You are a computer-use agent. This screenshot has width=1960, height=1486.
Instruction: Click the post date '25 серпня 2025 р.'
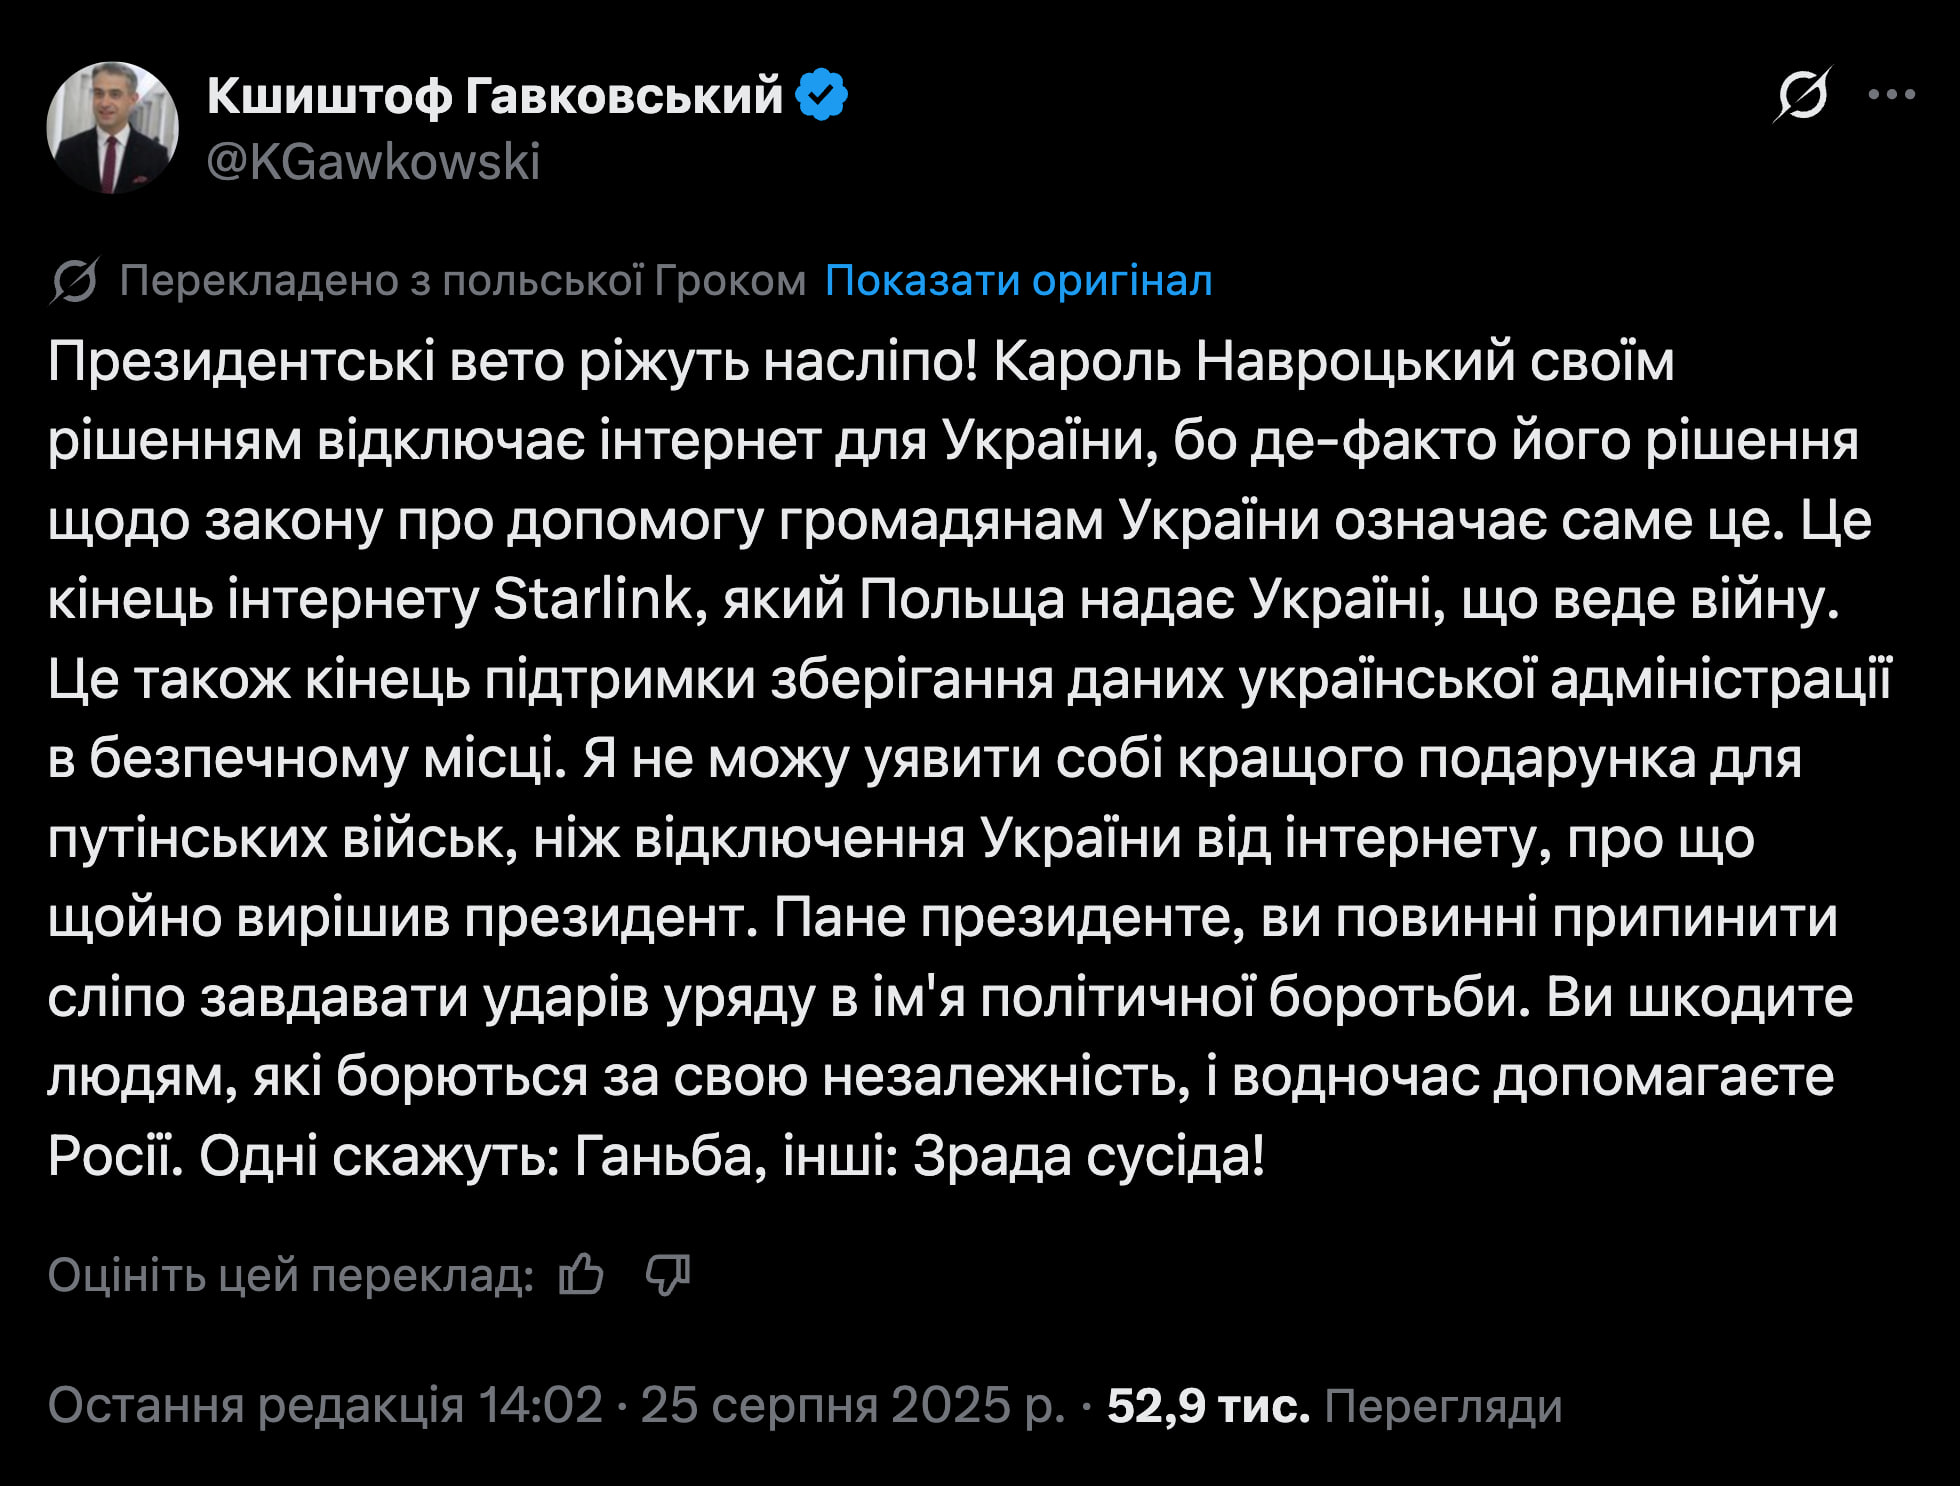852,1405
